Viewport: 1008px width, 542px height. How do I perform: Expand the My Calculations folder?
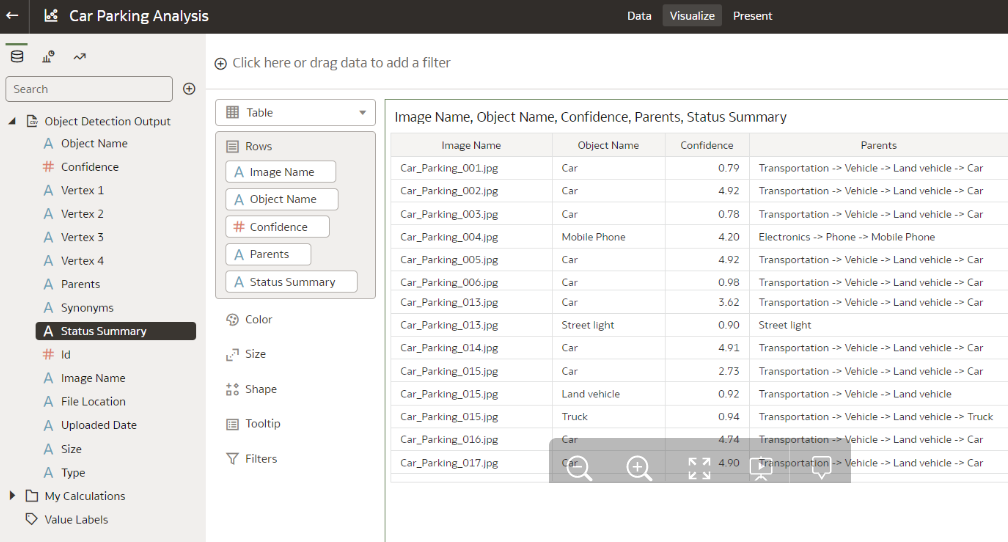[12, 496]
